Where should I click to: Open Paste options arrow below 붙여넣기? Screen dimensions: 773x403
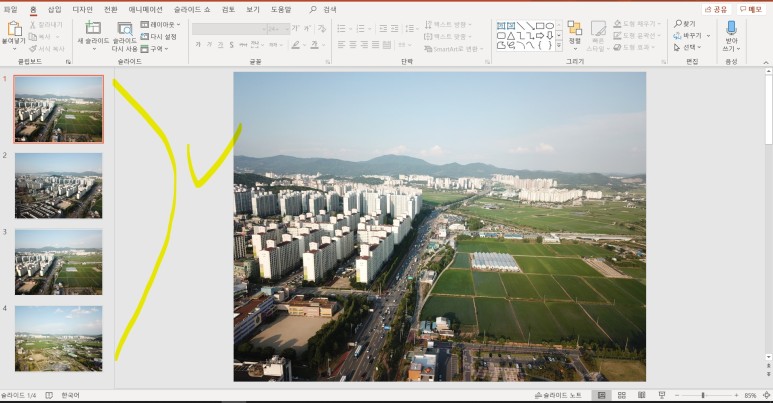14,49
